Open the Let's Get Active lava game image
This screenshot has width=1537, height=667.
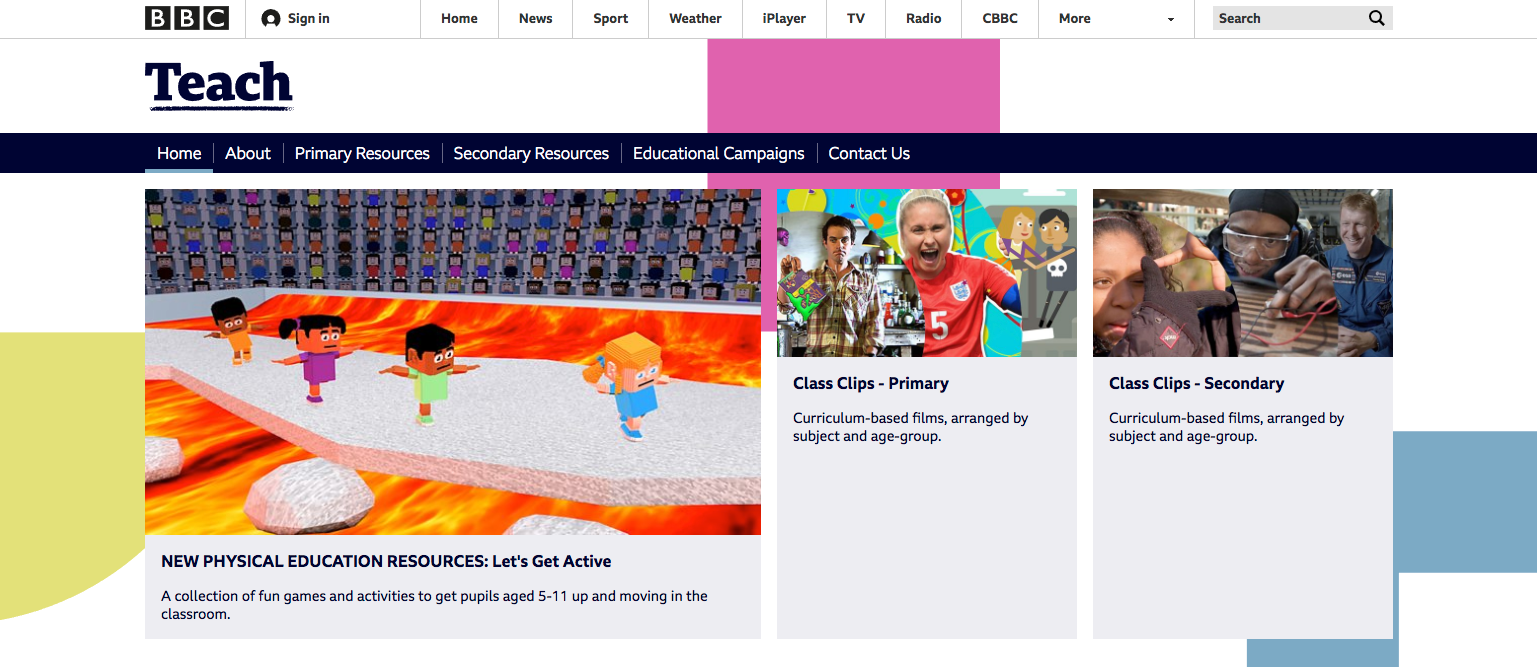click(453, 362)
